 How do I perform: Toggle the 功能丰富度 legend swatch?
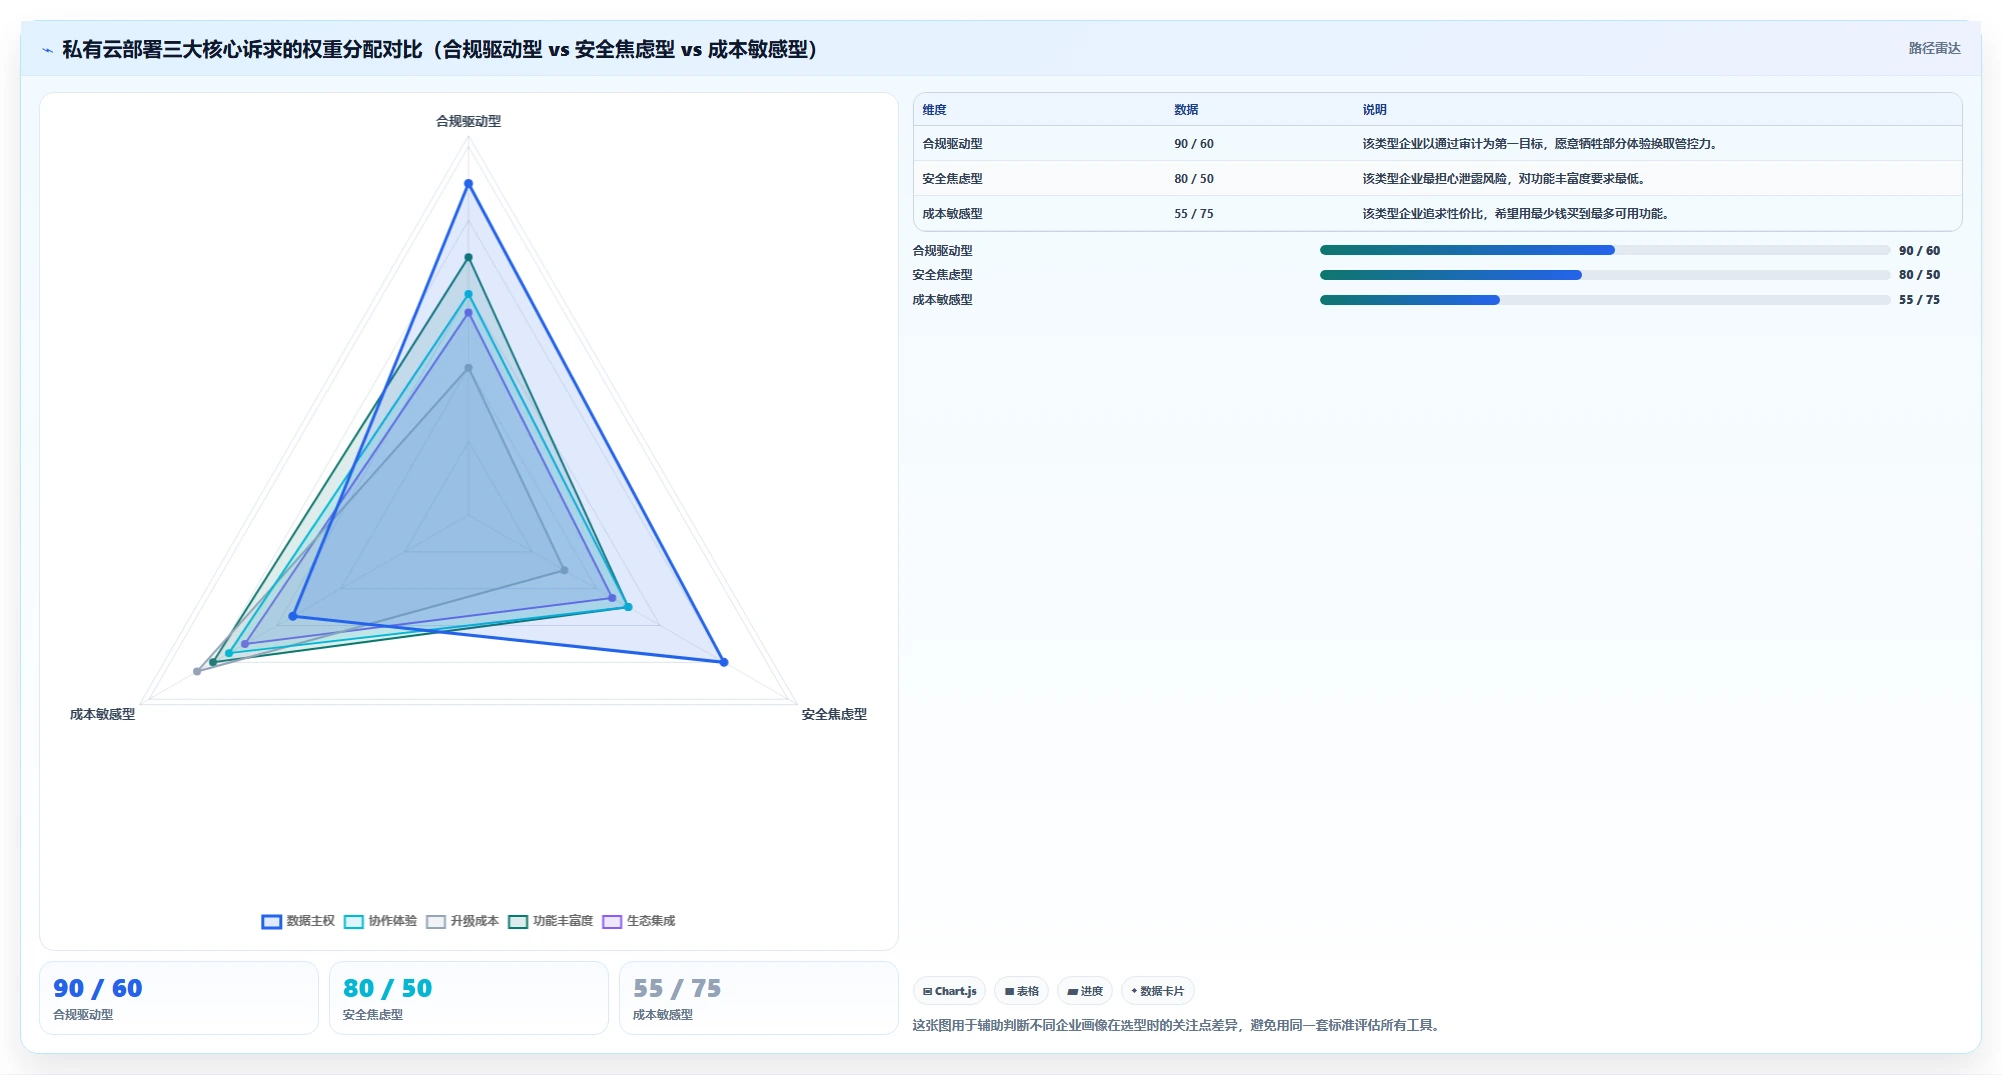click(517, 922)
